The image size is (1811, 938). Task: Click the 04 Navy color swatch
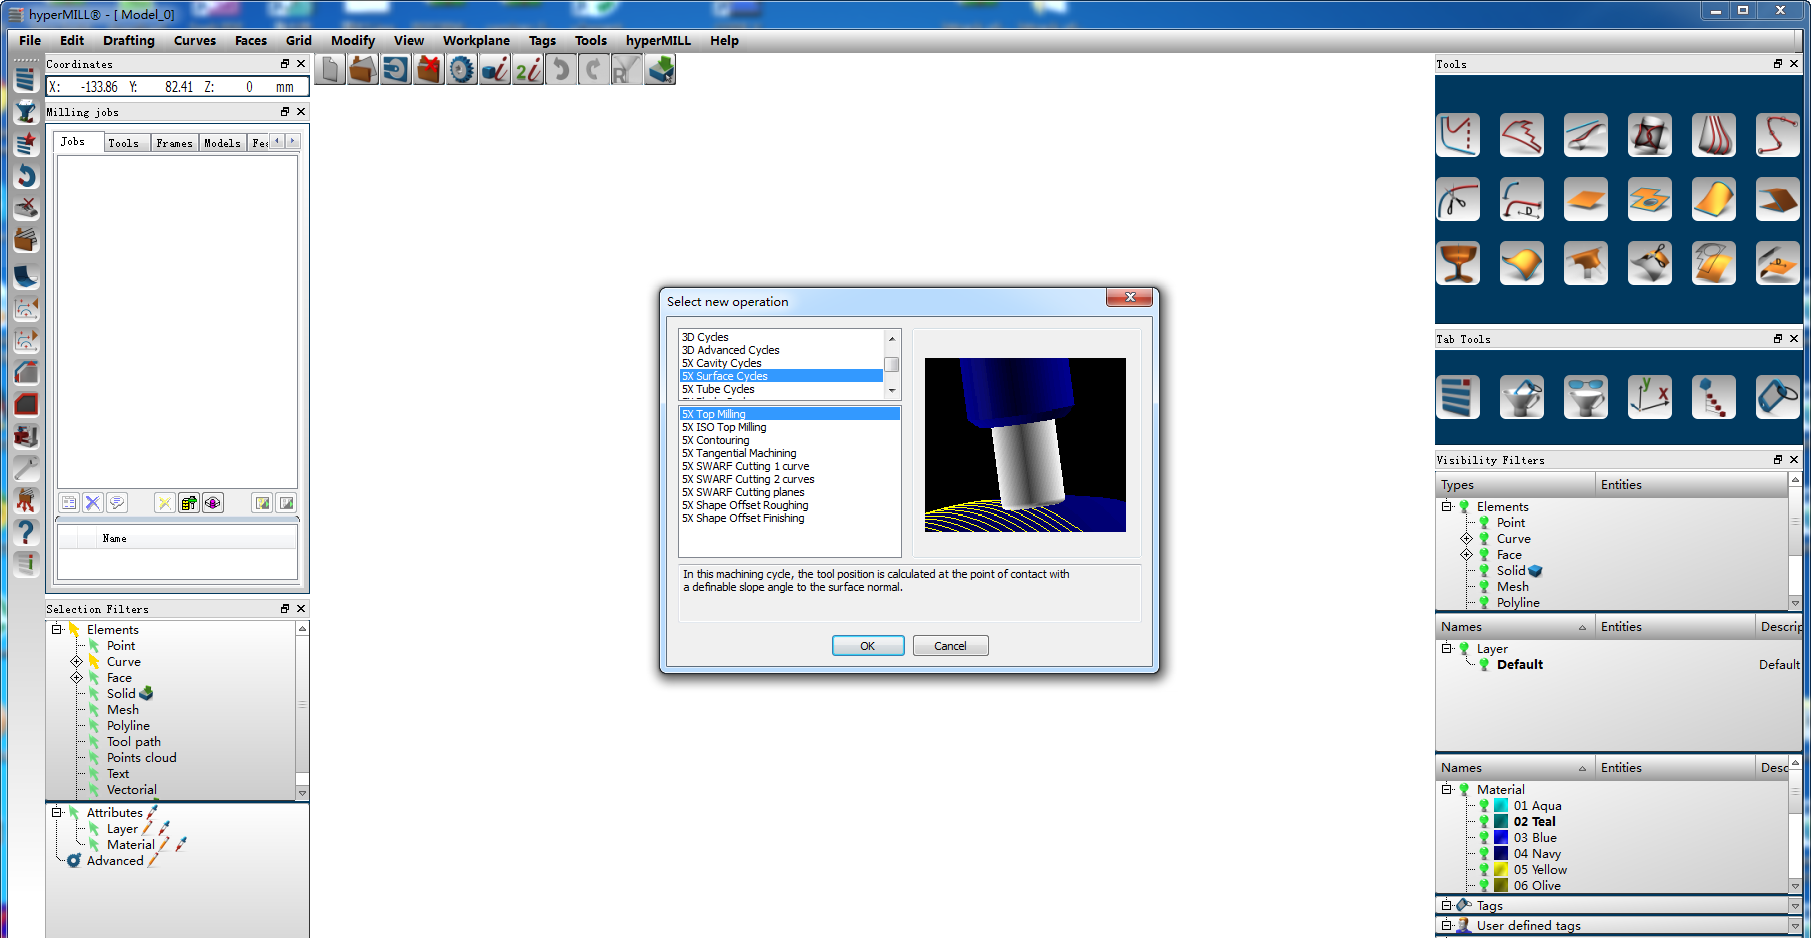click(x=1501, y=854)
